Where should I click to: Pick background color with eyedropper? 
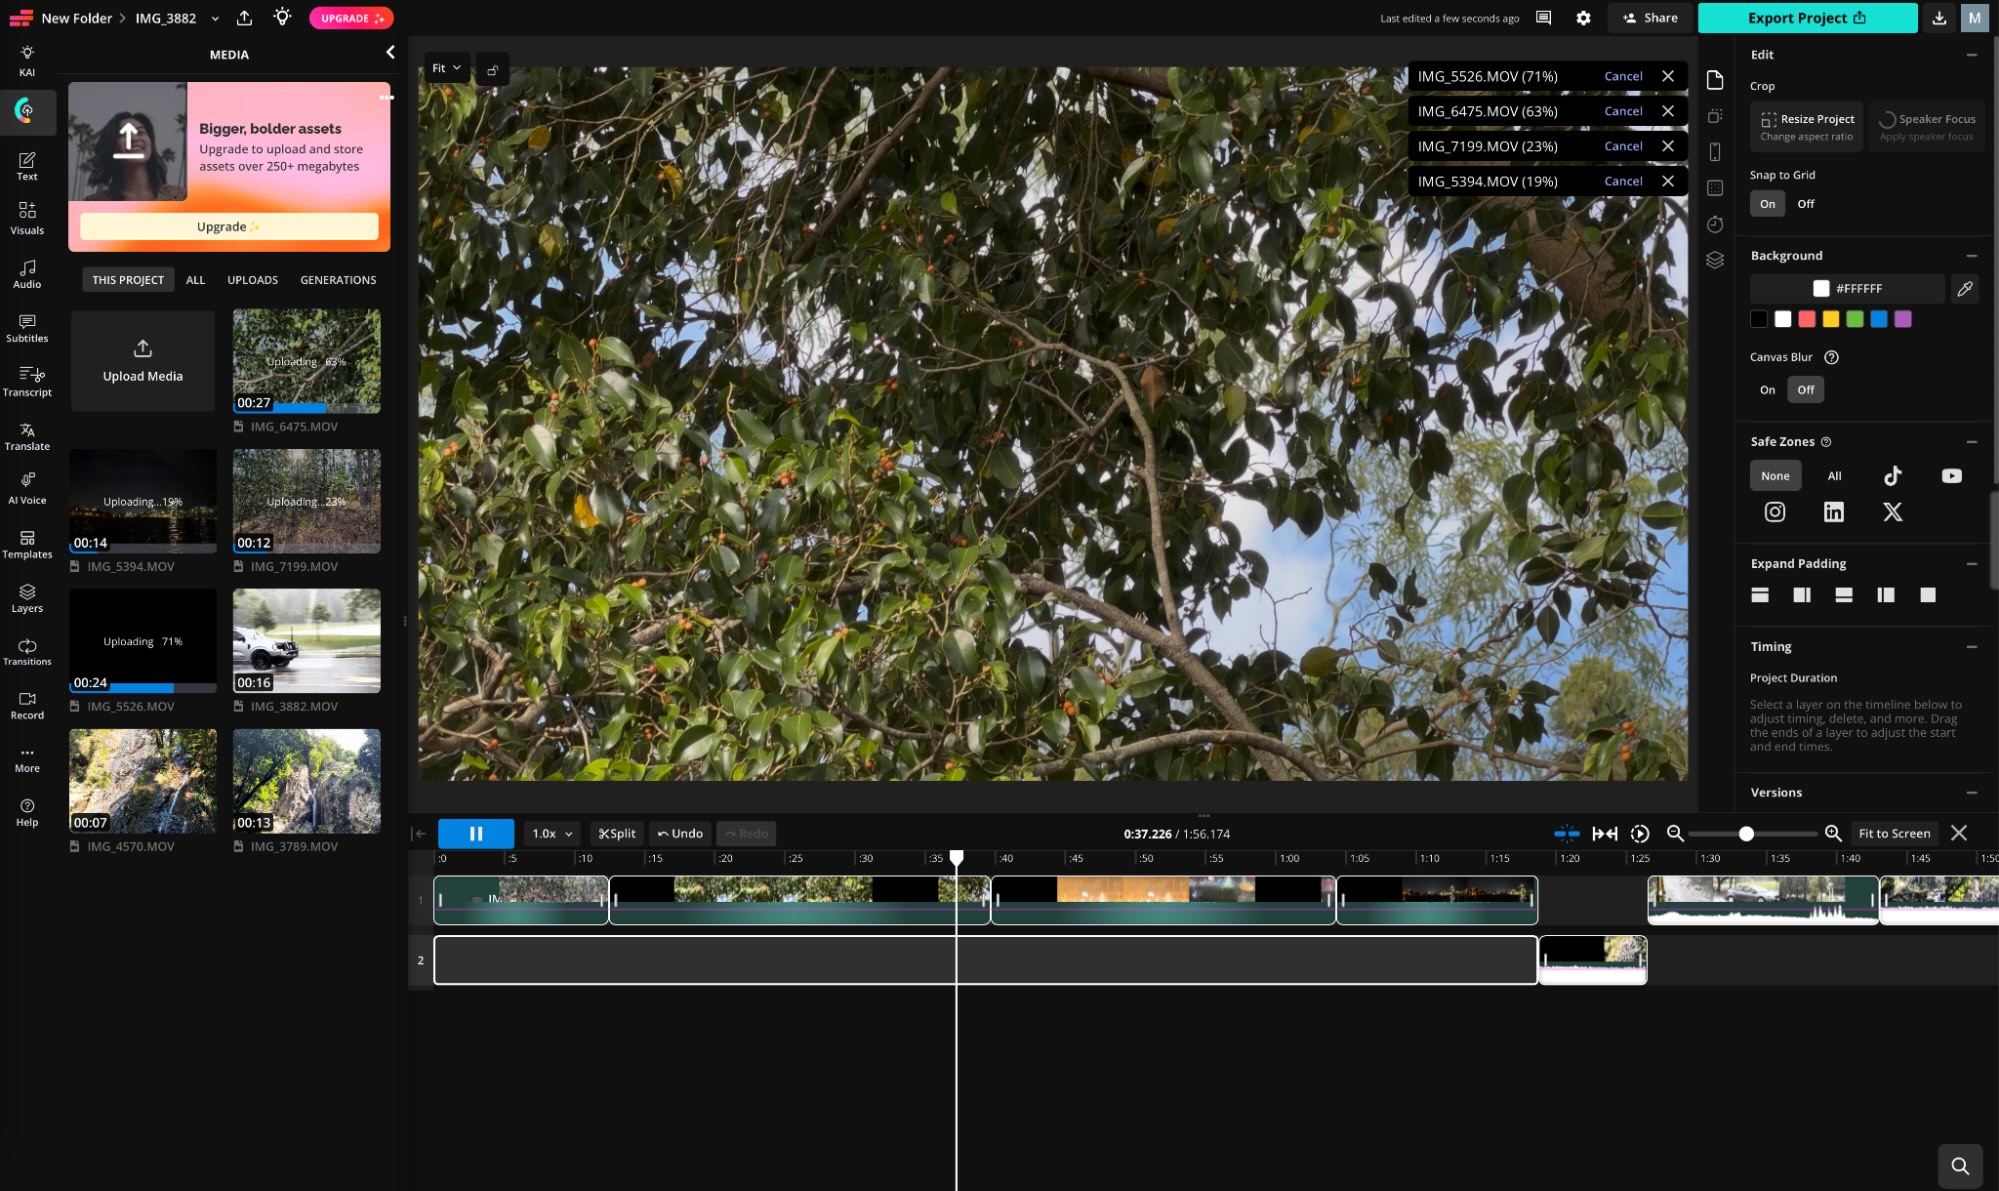coord(1965,288)
